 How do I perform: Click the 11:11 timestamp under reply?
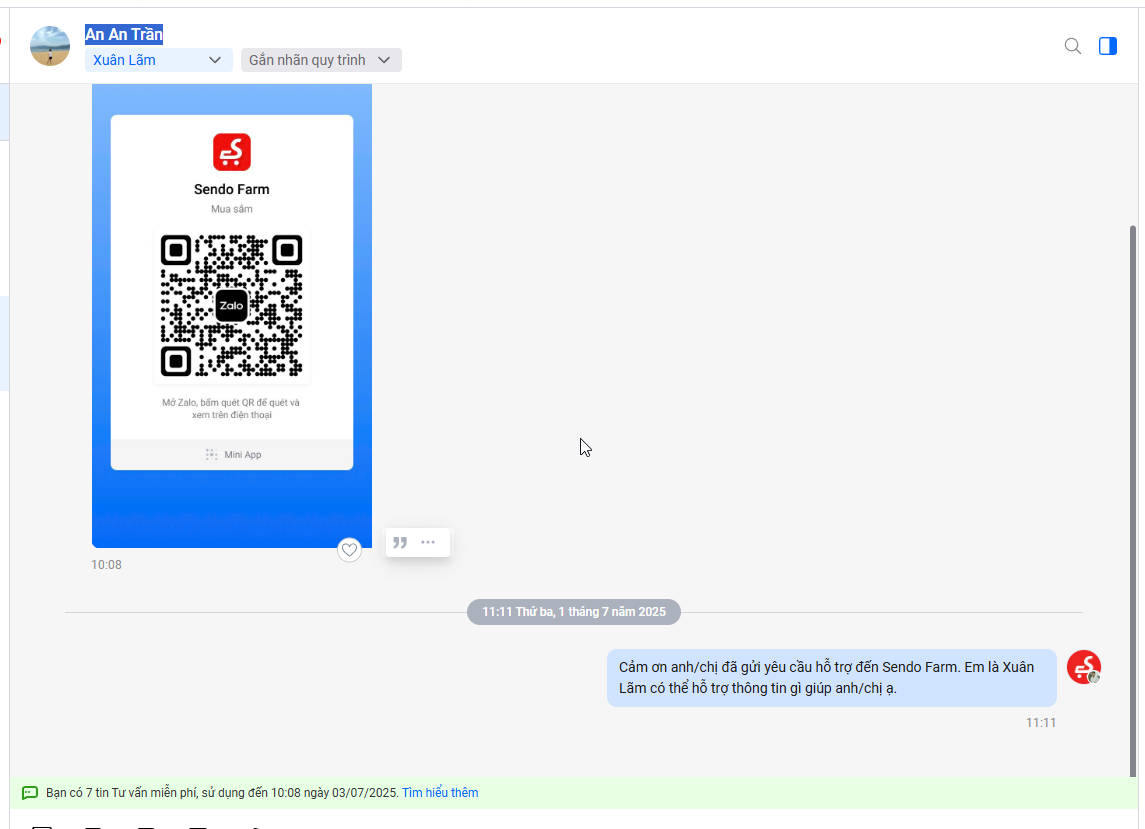pyautogui.click(x=1041, y=722)
